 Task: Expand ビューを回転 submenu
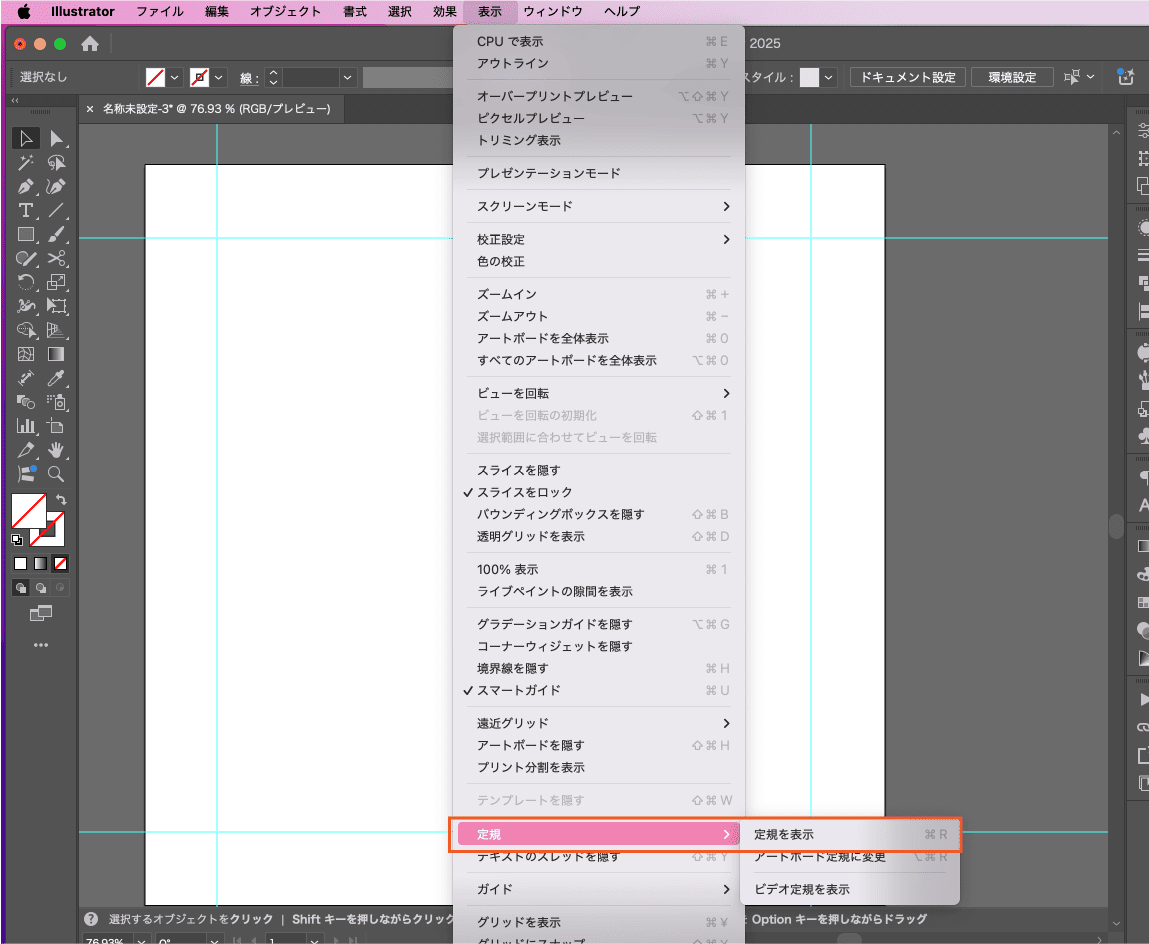coord(599,394)
